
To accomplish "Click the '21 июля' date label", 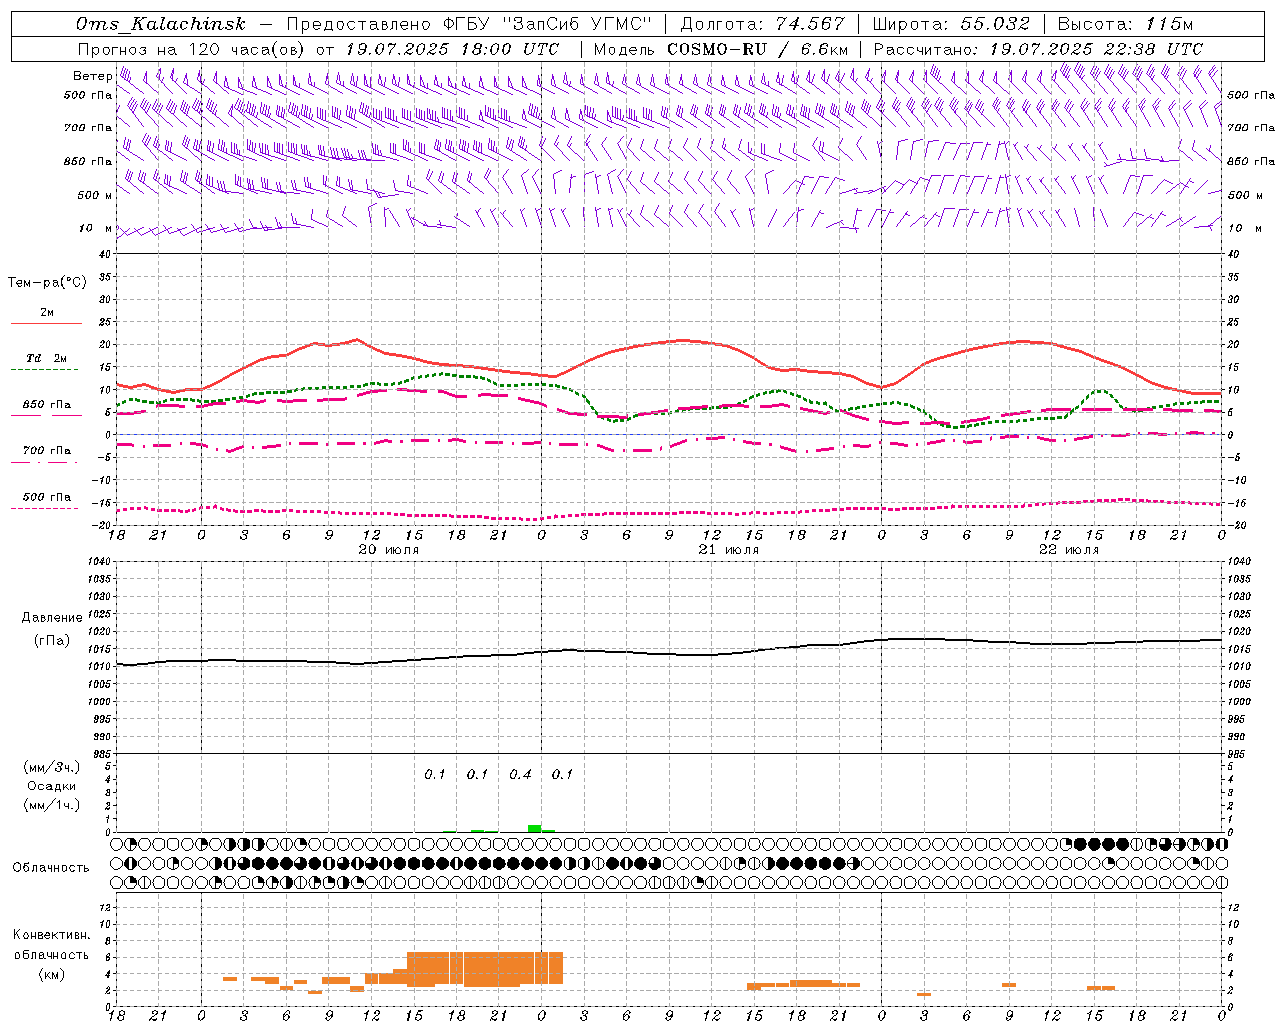I will point(728,550).
